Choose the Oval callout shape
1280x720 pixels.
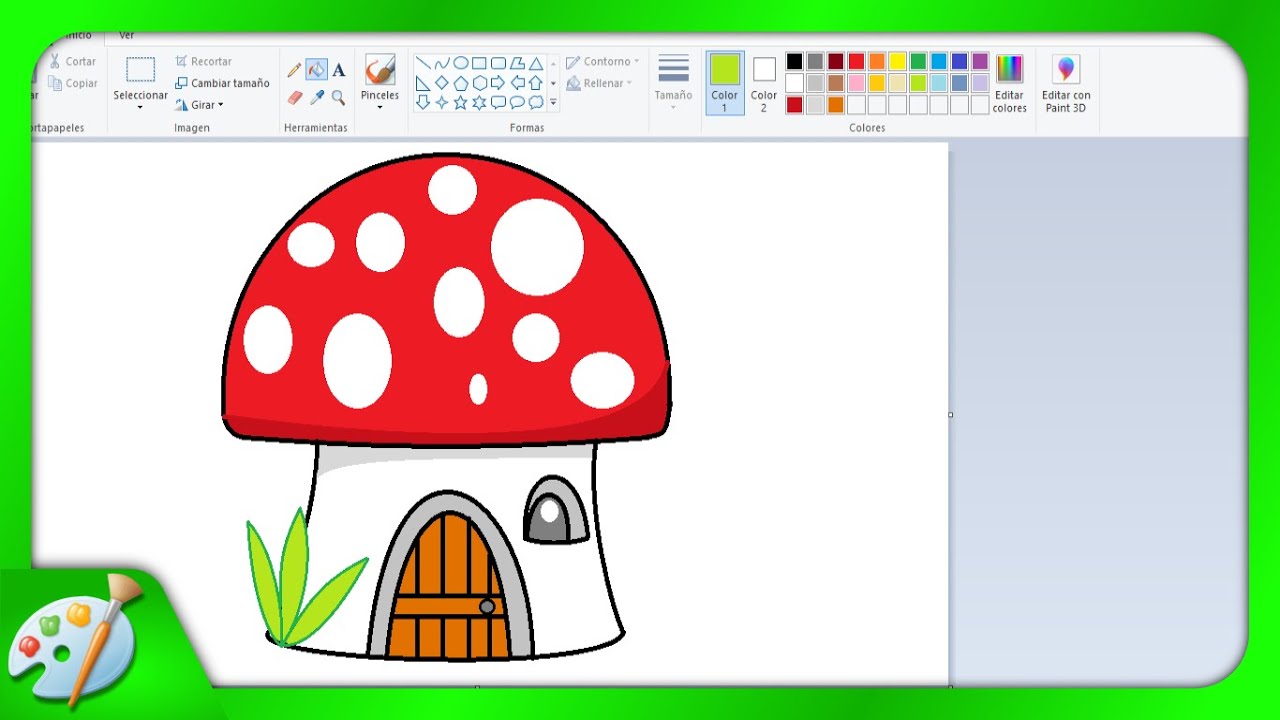click(517, 102)
